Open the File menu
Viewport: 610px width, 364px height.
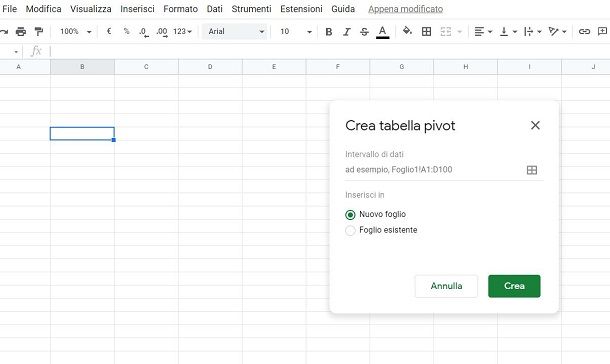9,9
